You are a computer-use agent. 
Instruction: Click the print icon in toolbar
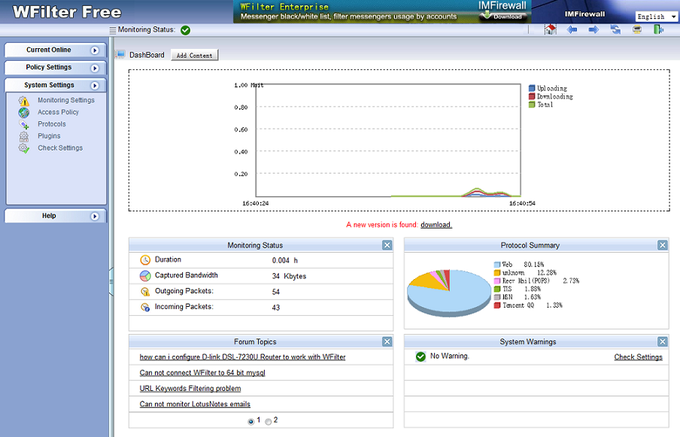(637, 29)
